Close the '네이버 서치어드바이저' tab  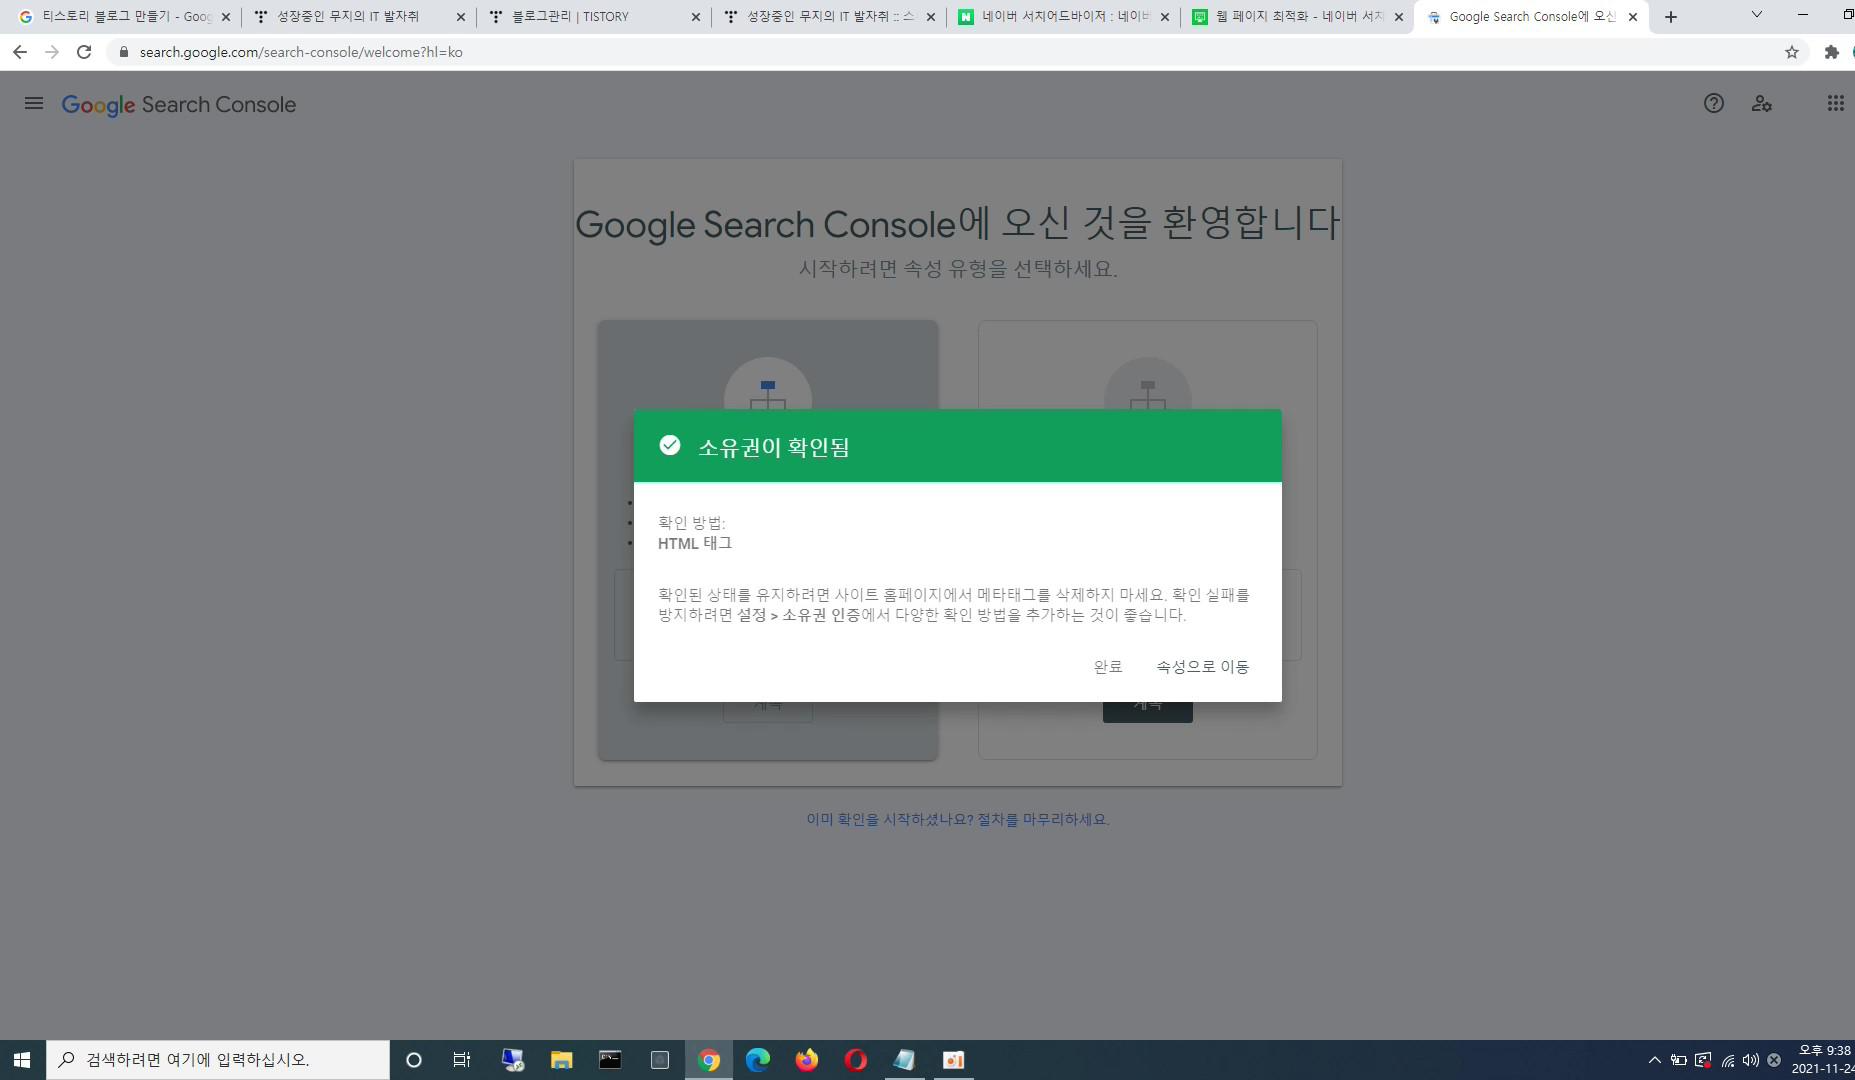tap(1165, 17)
